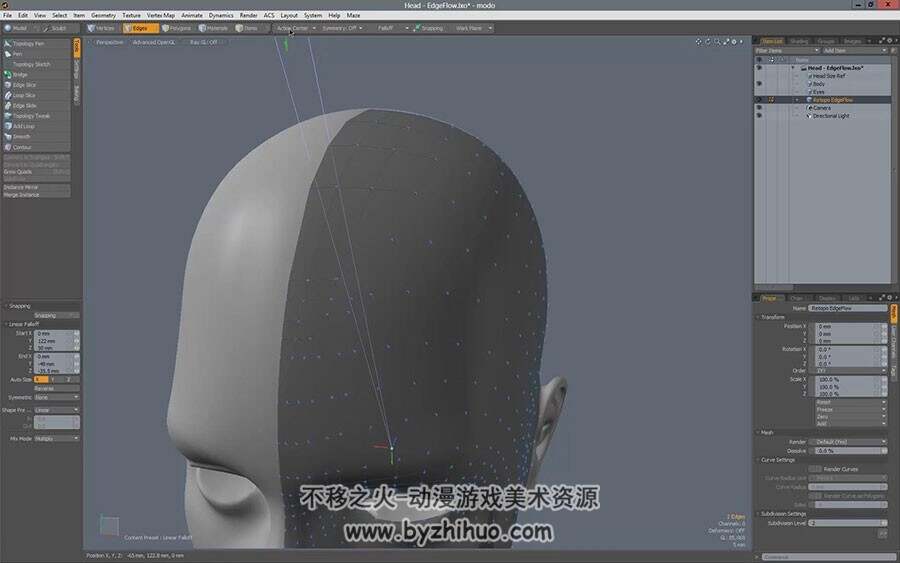Select the Pen tool in Tools panel
Viewport: 900px width, 563px height.
36,54
